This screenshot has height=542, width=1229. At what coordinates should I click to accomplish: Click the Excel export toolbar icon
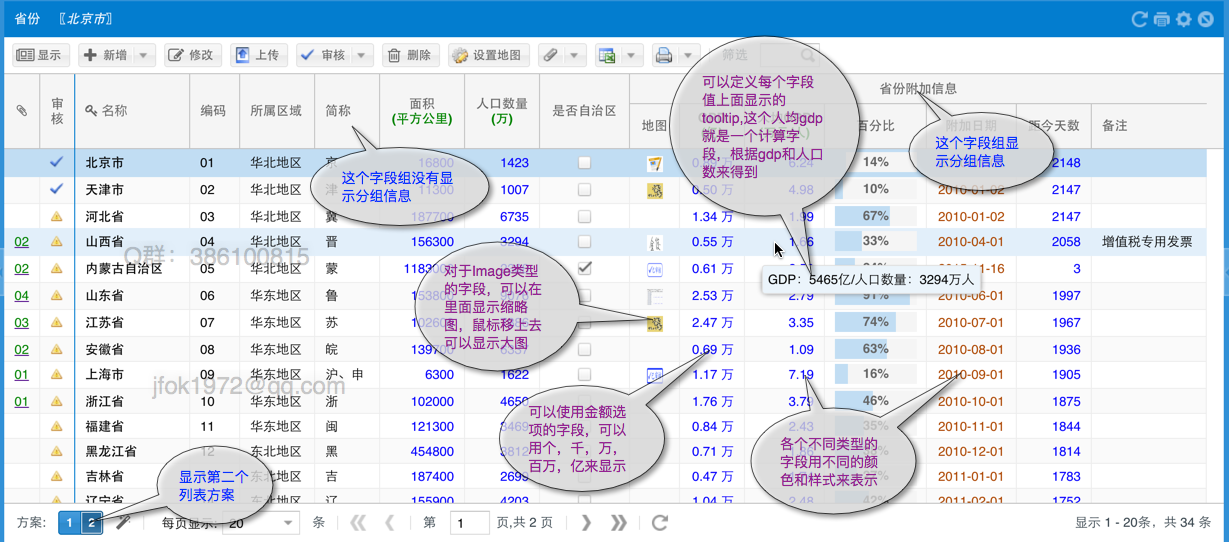click(606, 55)
